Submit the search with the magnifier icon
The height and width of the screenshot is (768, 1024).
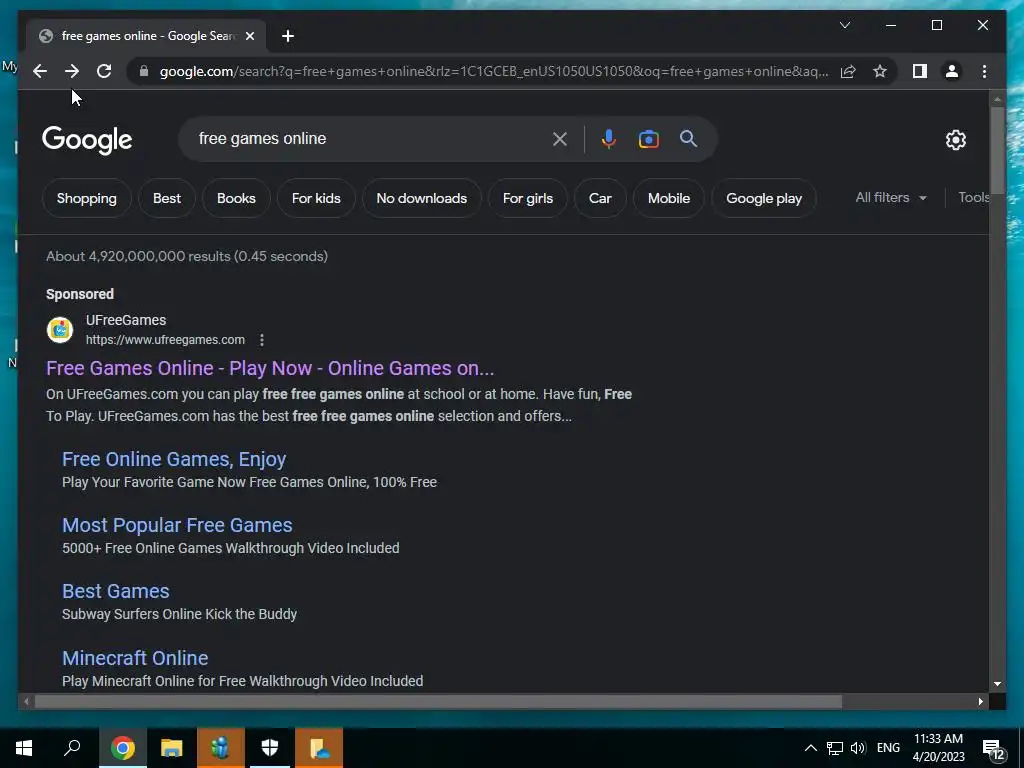pyautogui.click(x=688, y=138)
